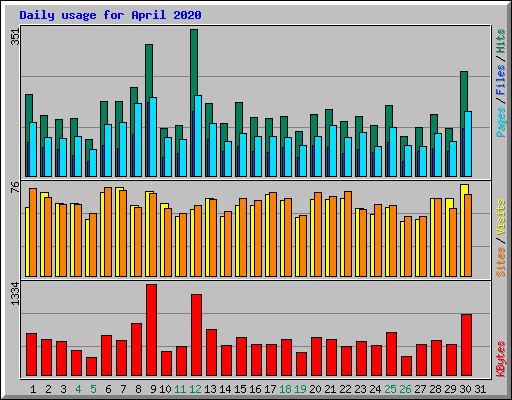Click day label 10 on the x-axis
512x400 pixels.
(165, 389)
